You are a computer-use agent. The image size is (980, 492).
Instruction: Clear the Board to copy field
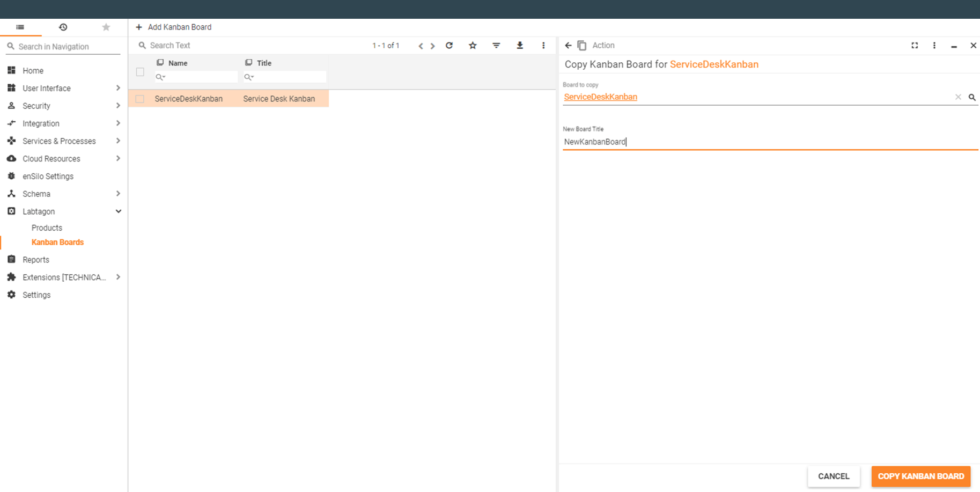click(x=957, y=97)
